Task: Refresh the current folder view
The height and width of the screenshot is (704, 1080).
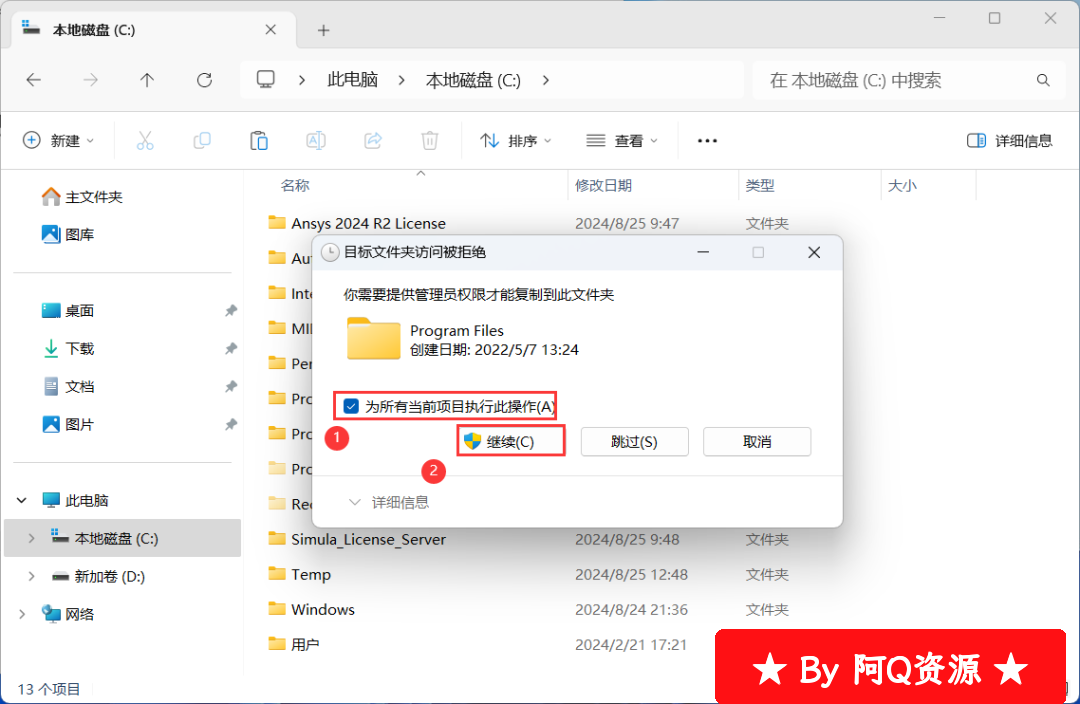Action: click(205, 80)
